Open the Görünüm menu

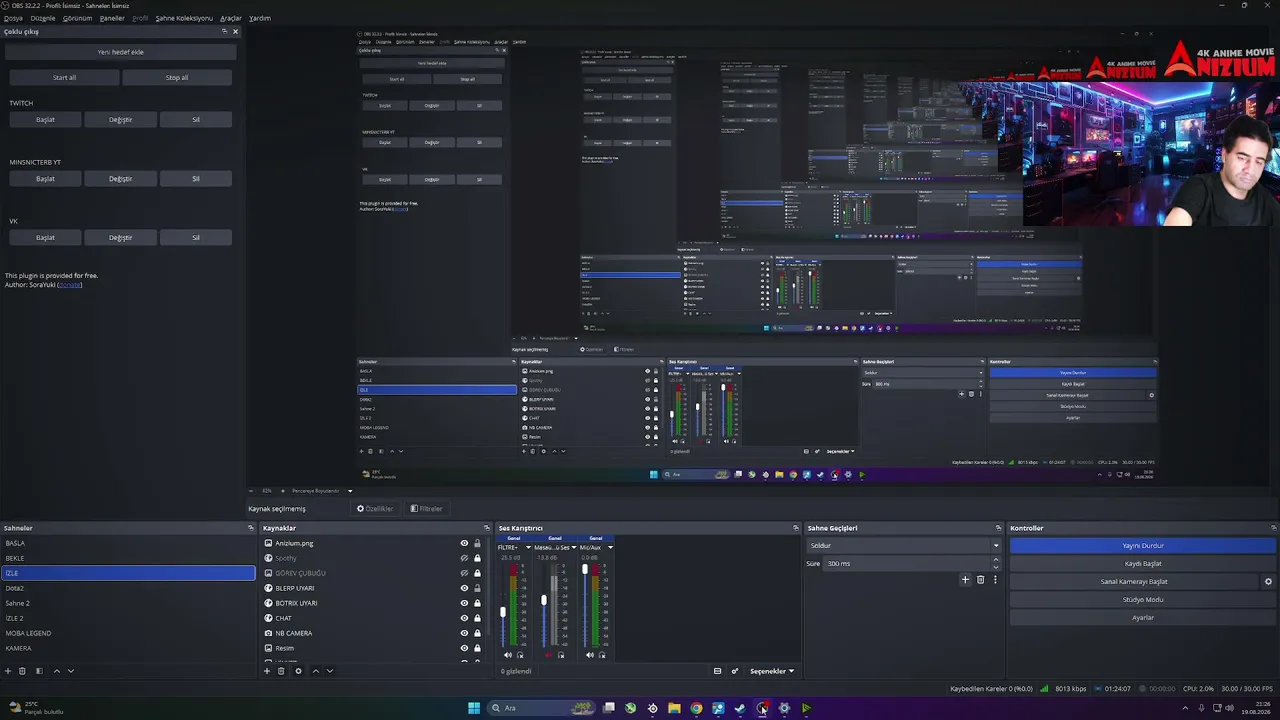[x=77, y=18]
